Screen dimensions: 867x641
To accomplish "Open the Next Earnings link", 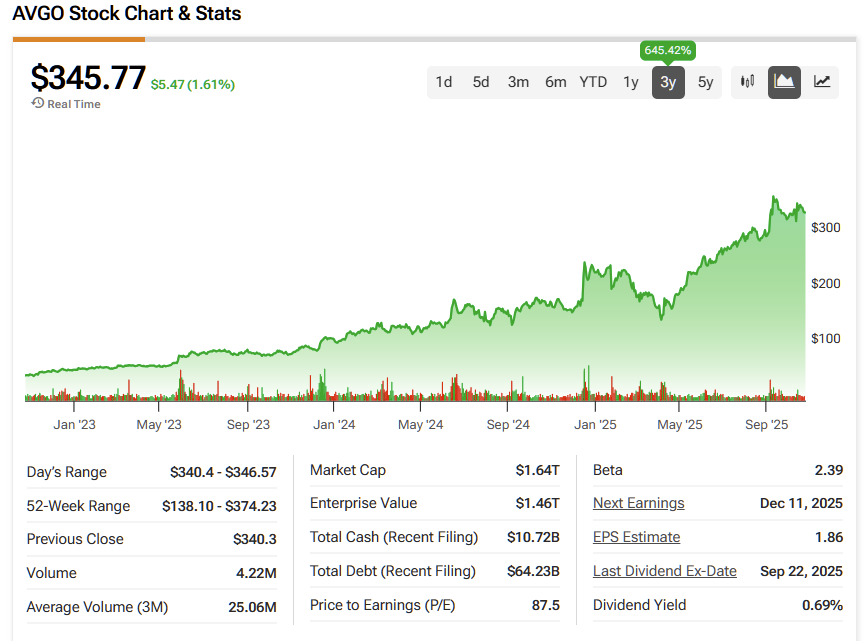I will click(638, 503).
